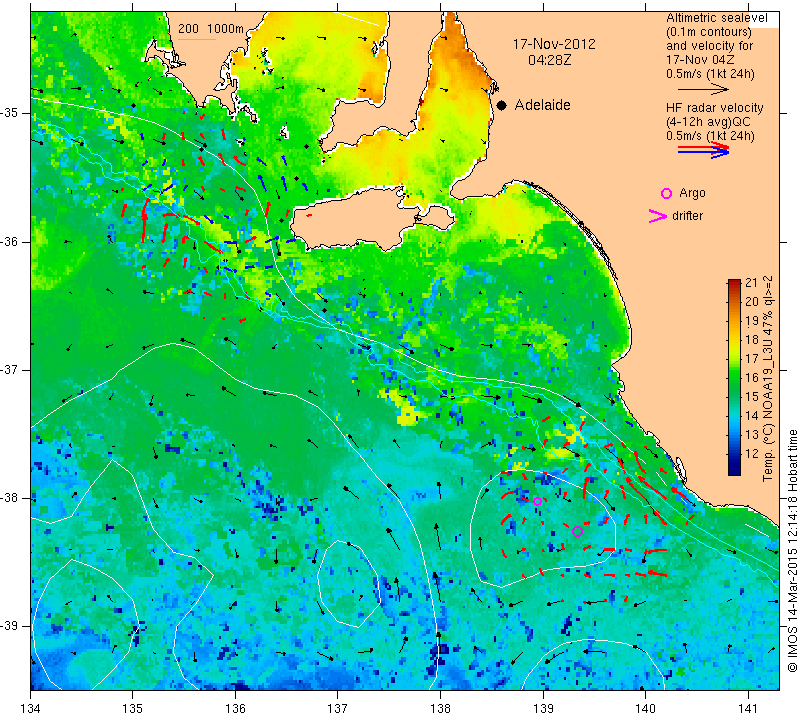800x720 pixels.
Task: Click the longitude label '136'
Action: 235,708
